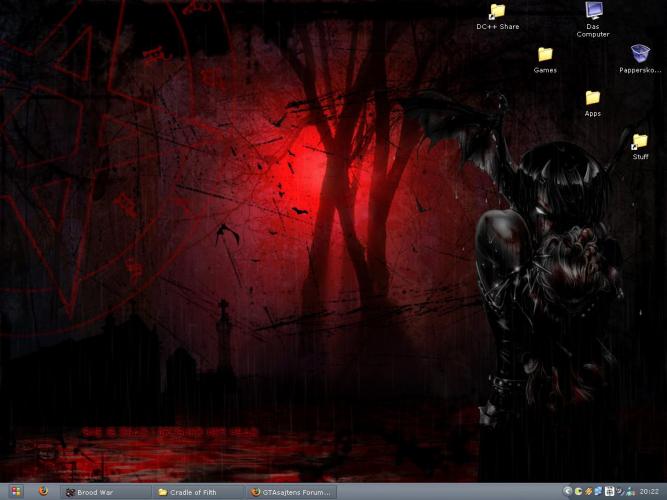Click the white calendar-like tray icon
This screenshot has width=667, height=500.
pos(609,491)
